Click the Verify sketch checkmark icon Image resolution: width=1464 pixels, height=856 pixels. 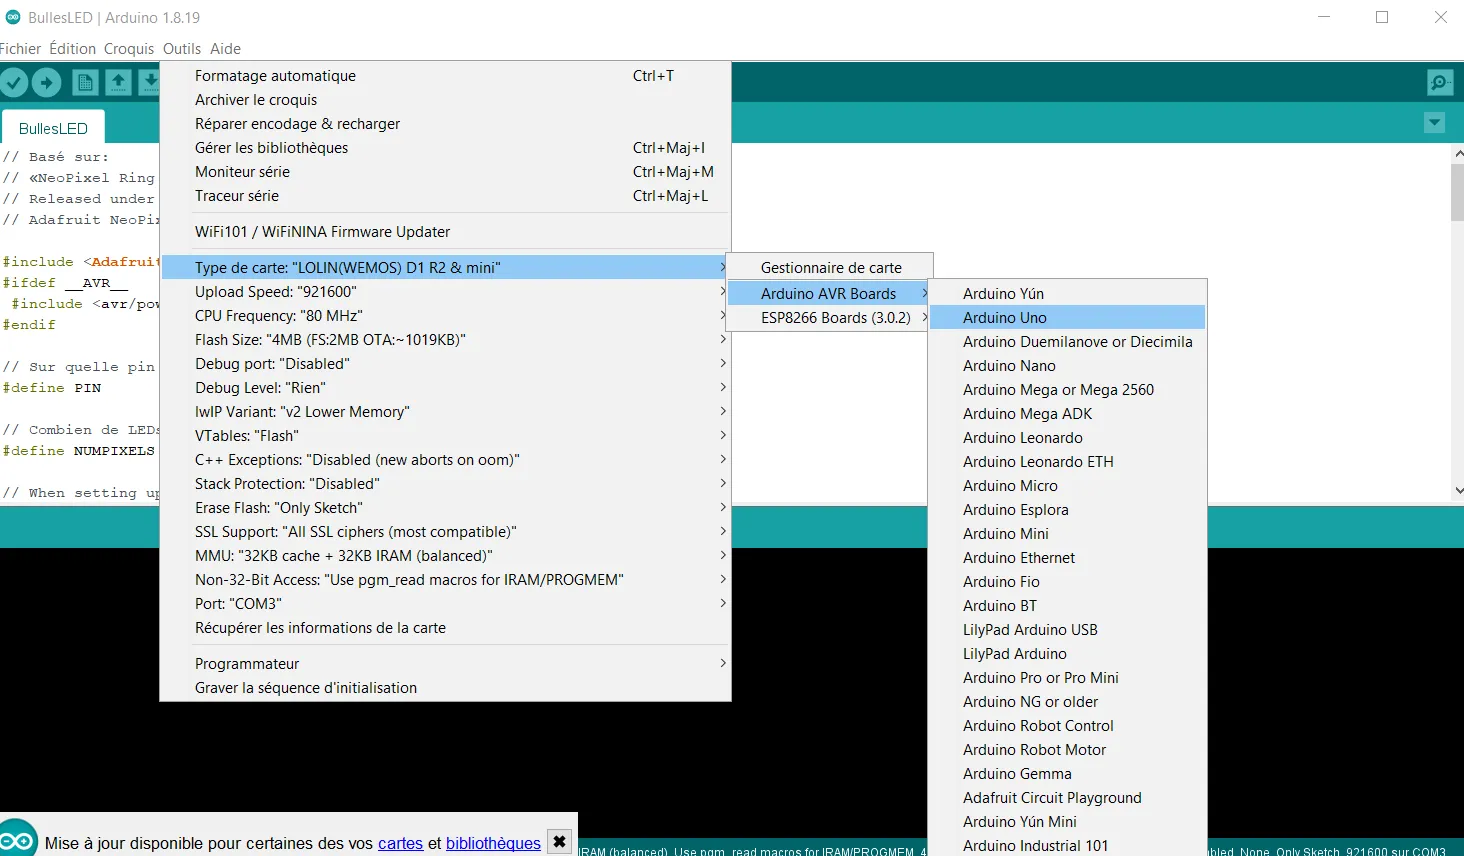click(x=13, y=83)
